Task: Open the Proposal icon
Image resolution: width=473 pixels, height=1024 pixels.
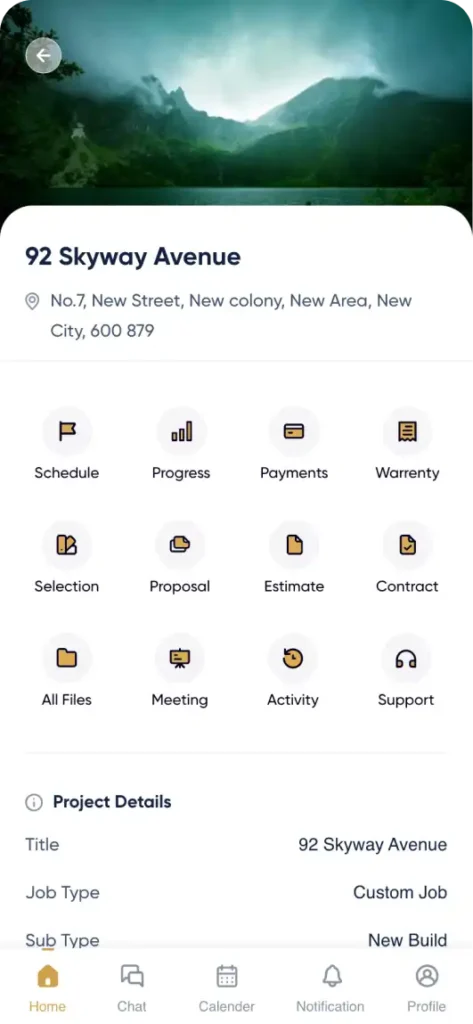Action: click(x=180, y=545)
